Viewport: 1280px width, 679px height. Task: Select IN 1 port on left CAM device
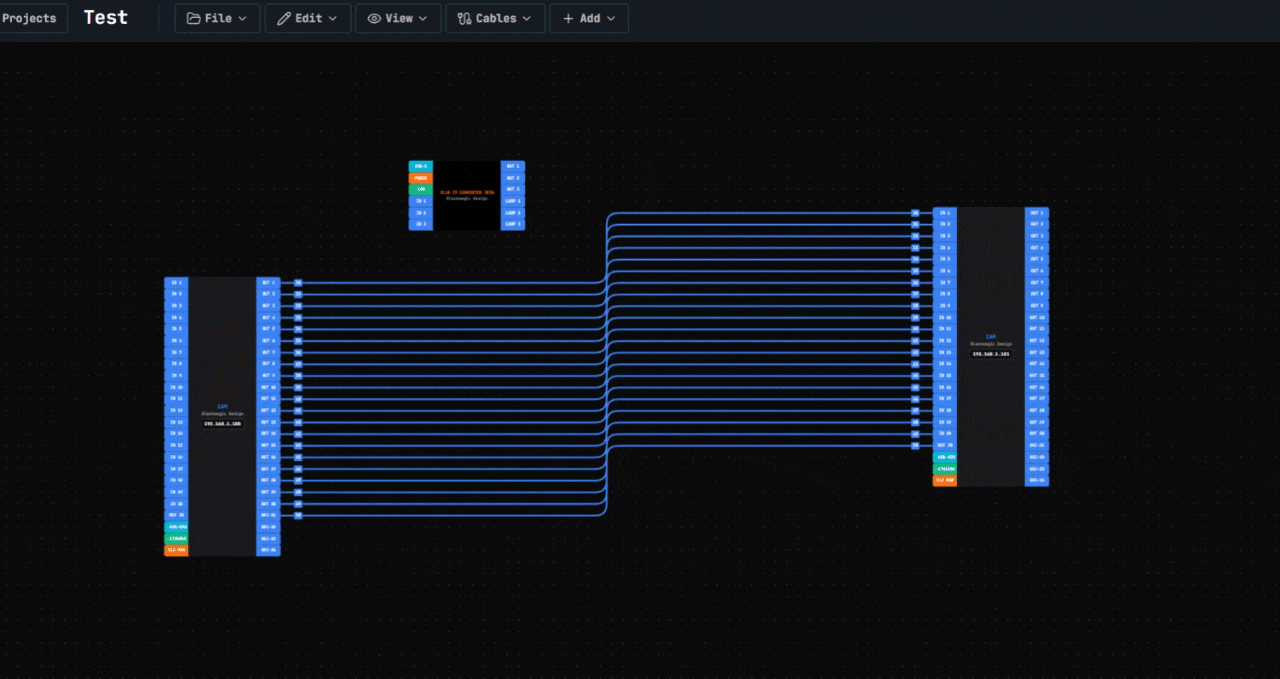(176, 283)
